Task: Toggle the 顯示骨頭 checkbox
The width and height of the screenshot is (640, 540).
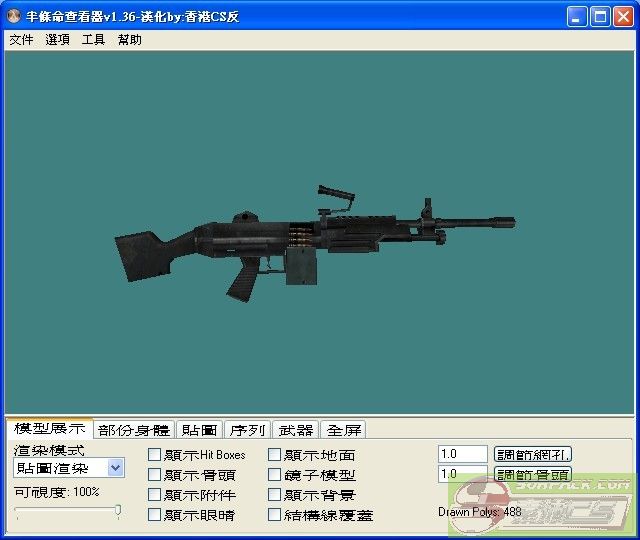Action: coord(154,475)
